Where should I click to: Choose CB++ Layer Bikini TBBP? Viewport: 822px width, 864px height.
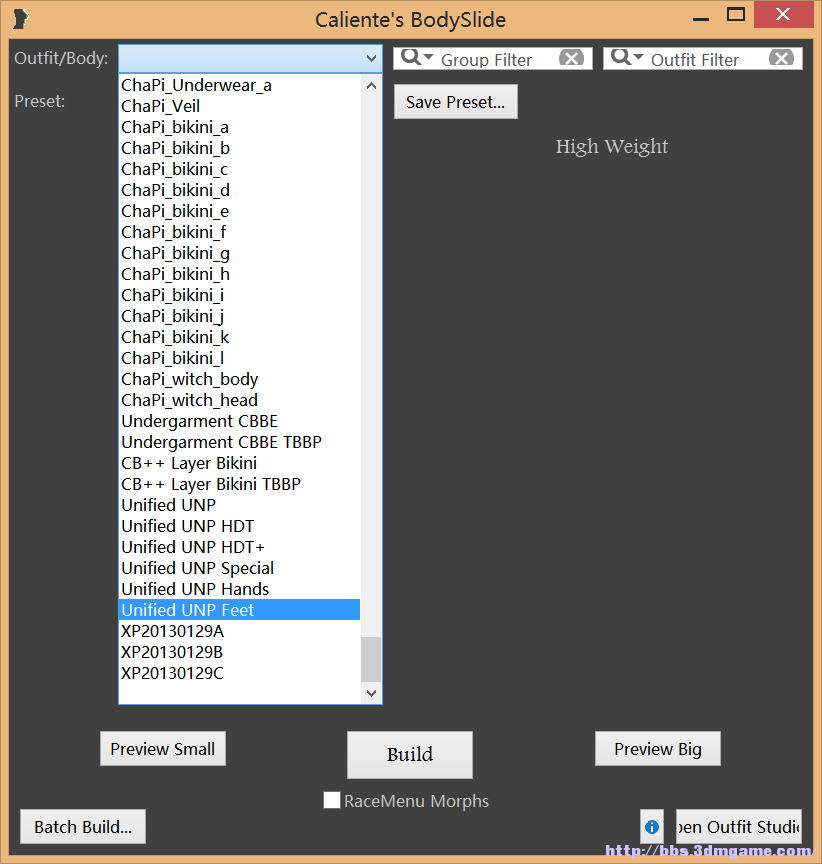(x=240, y=484)
